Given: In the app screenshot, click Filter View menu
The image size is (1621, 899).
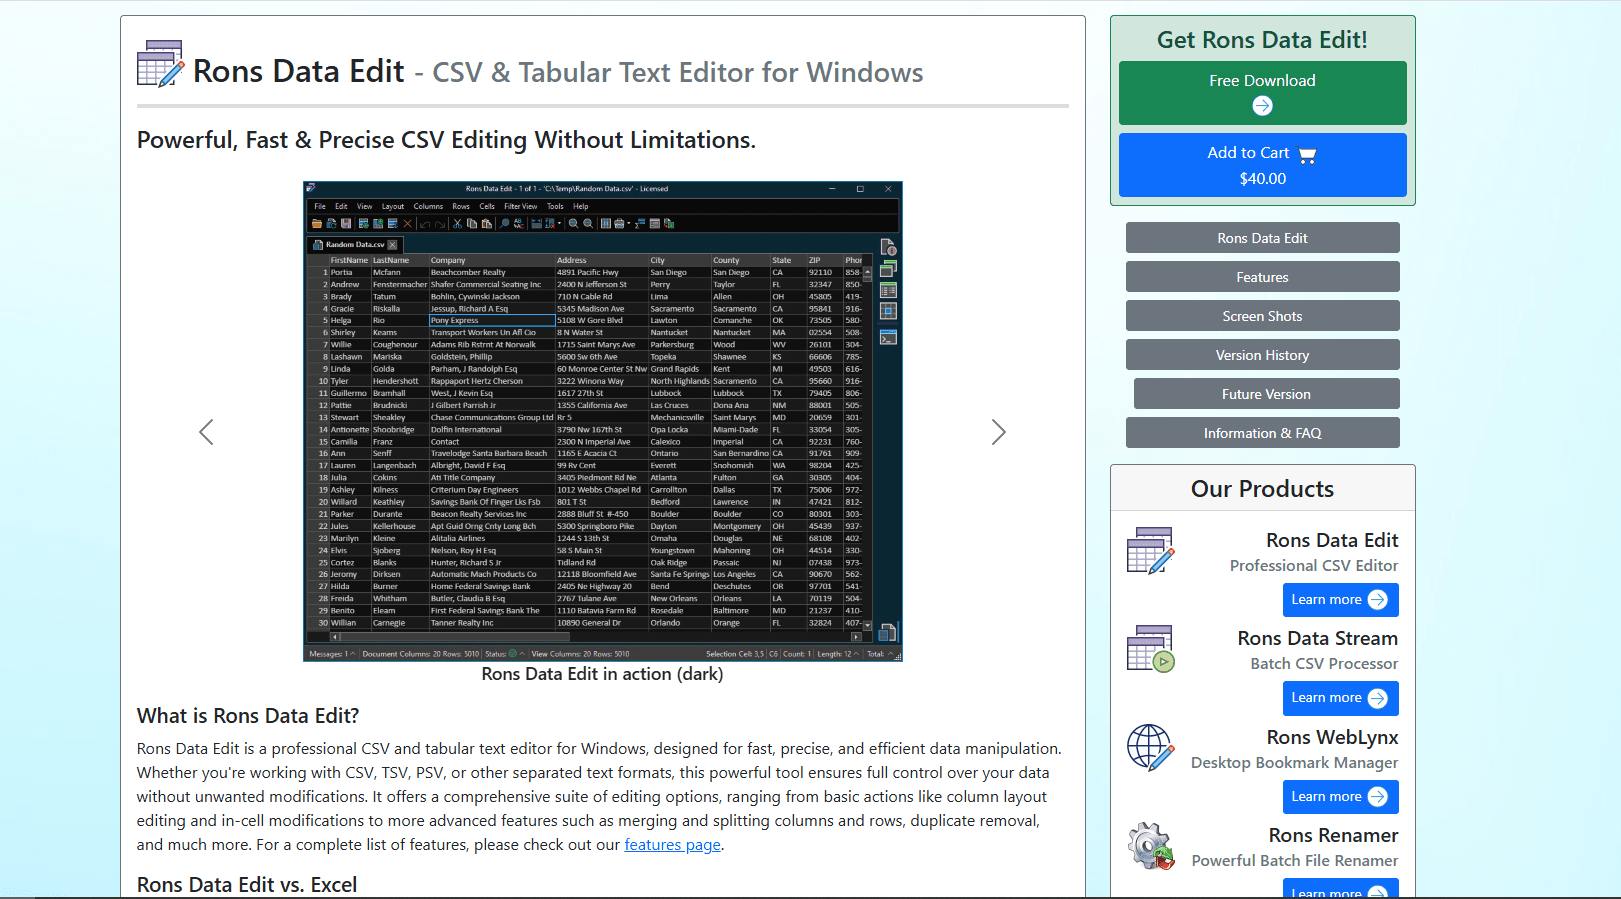Looking at the screenshot, I should point(521,206).
